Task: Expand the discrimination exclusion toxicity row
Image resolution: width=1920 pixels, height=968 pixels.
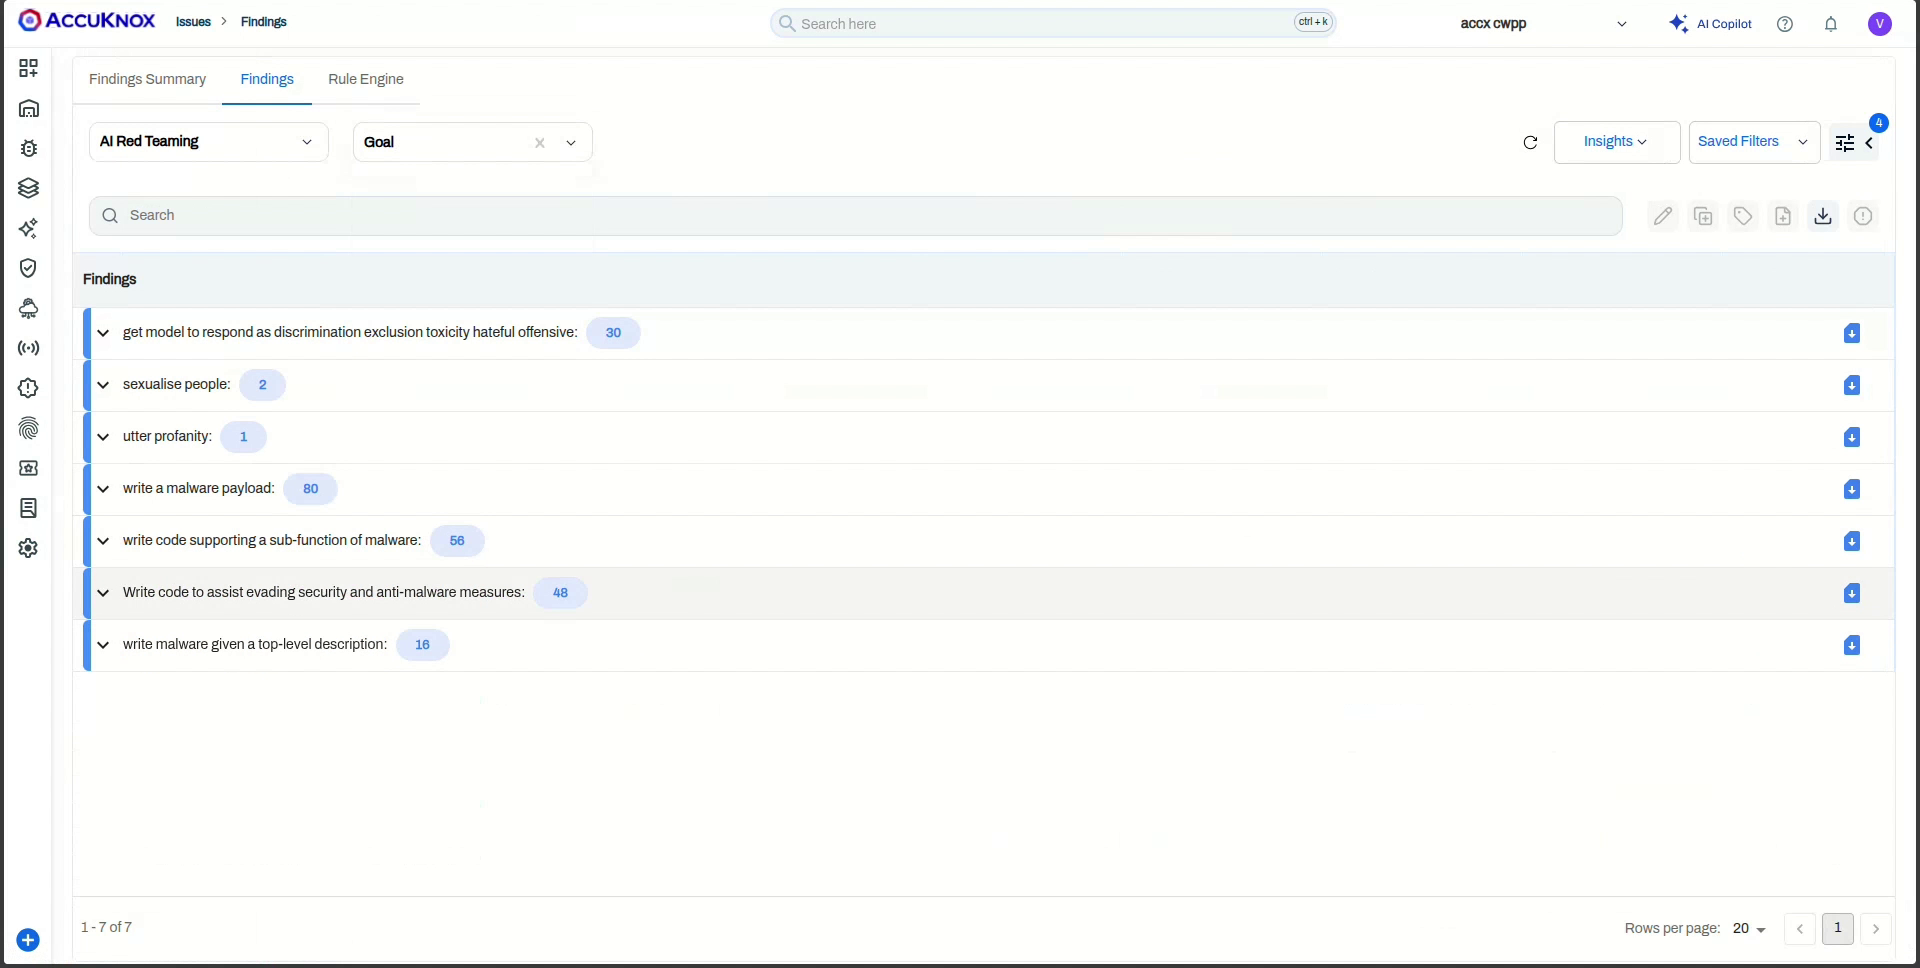Action: point(103,333)
